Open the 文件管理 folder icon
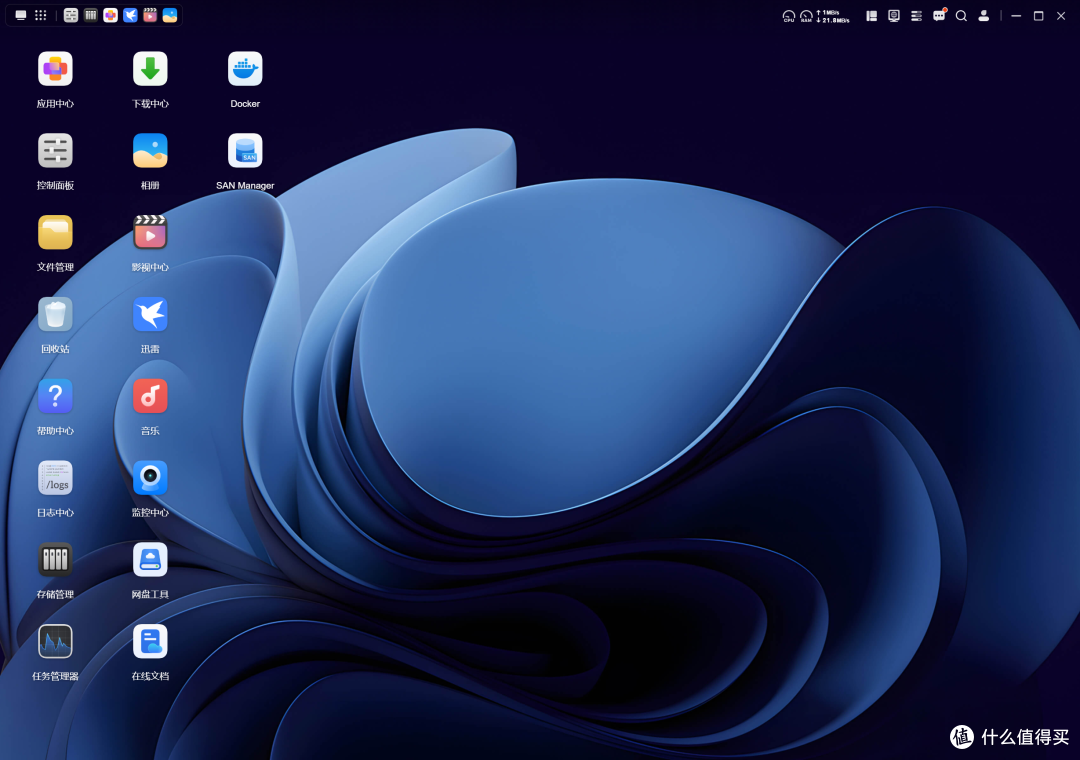This screenshot has height=760, width=1080. [x=55, y=232]
